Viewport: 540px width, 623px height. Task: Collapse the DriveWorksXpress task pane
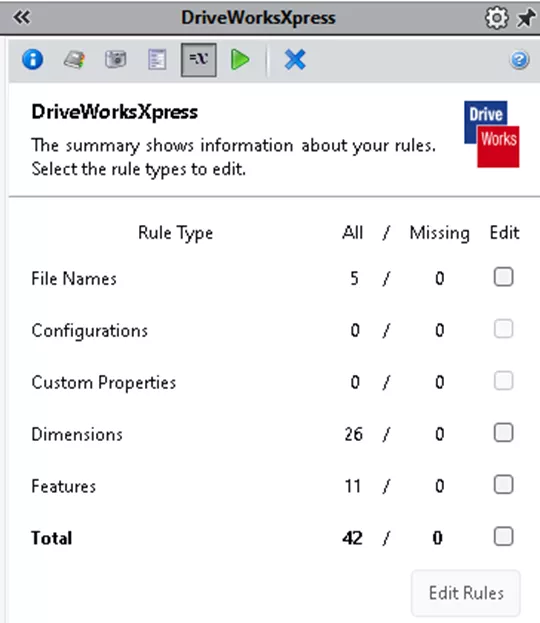[x=21, y=17]
